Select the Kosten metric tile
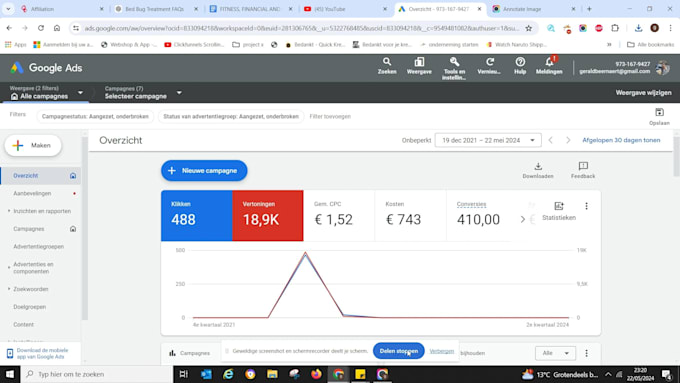 [x=410, y=216]
